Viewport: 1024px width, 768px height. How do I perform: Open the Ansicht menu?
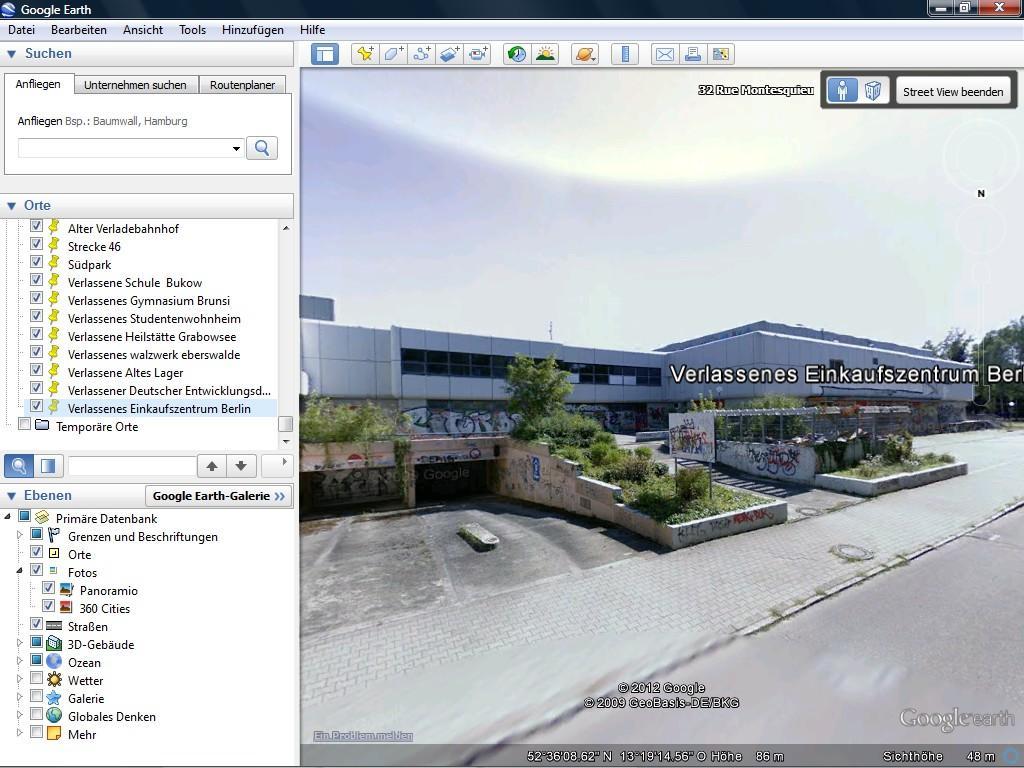coord(143,30)
